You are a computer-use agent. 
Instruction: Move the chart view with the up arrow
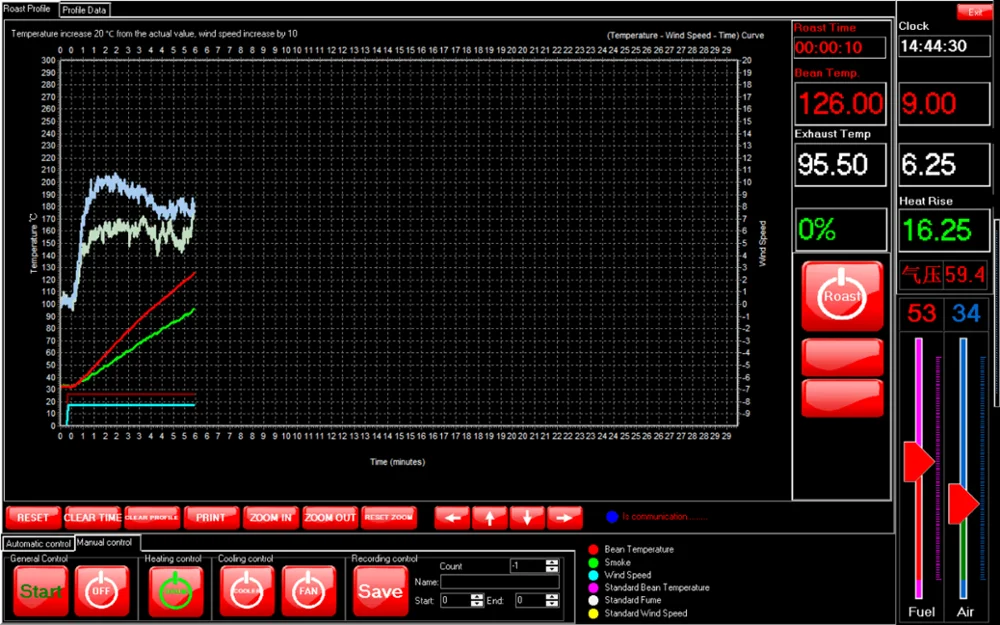click(x=489, y=517)
